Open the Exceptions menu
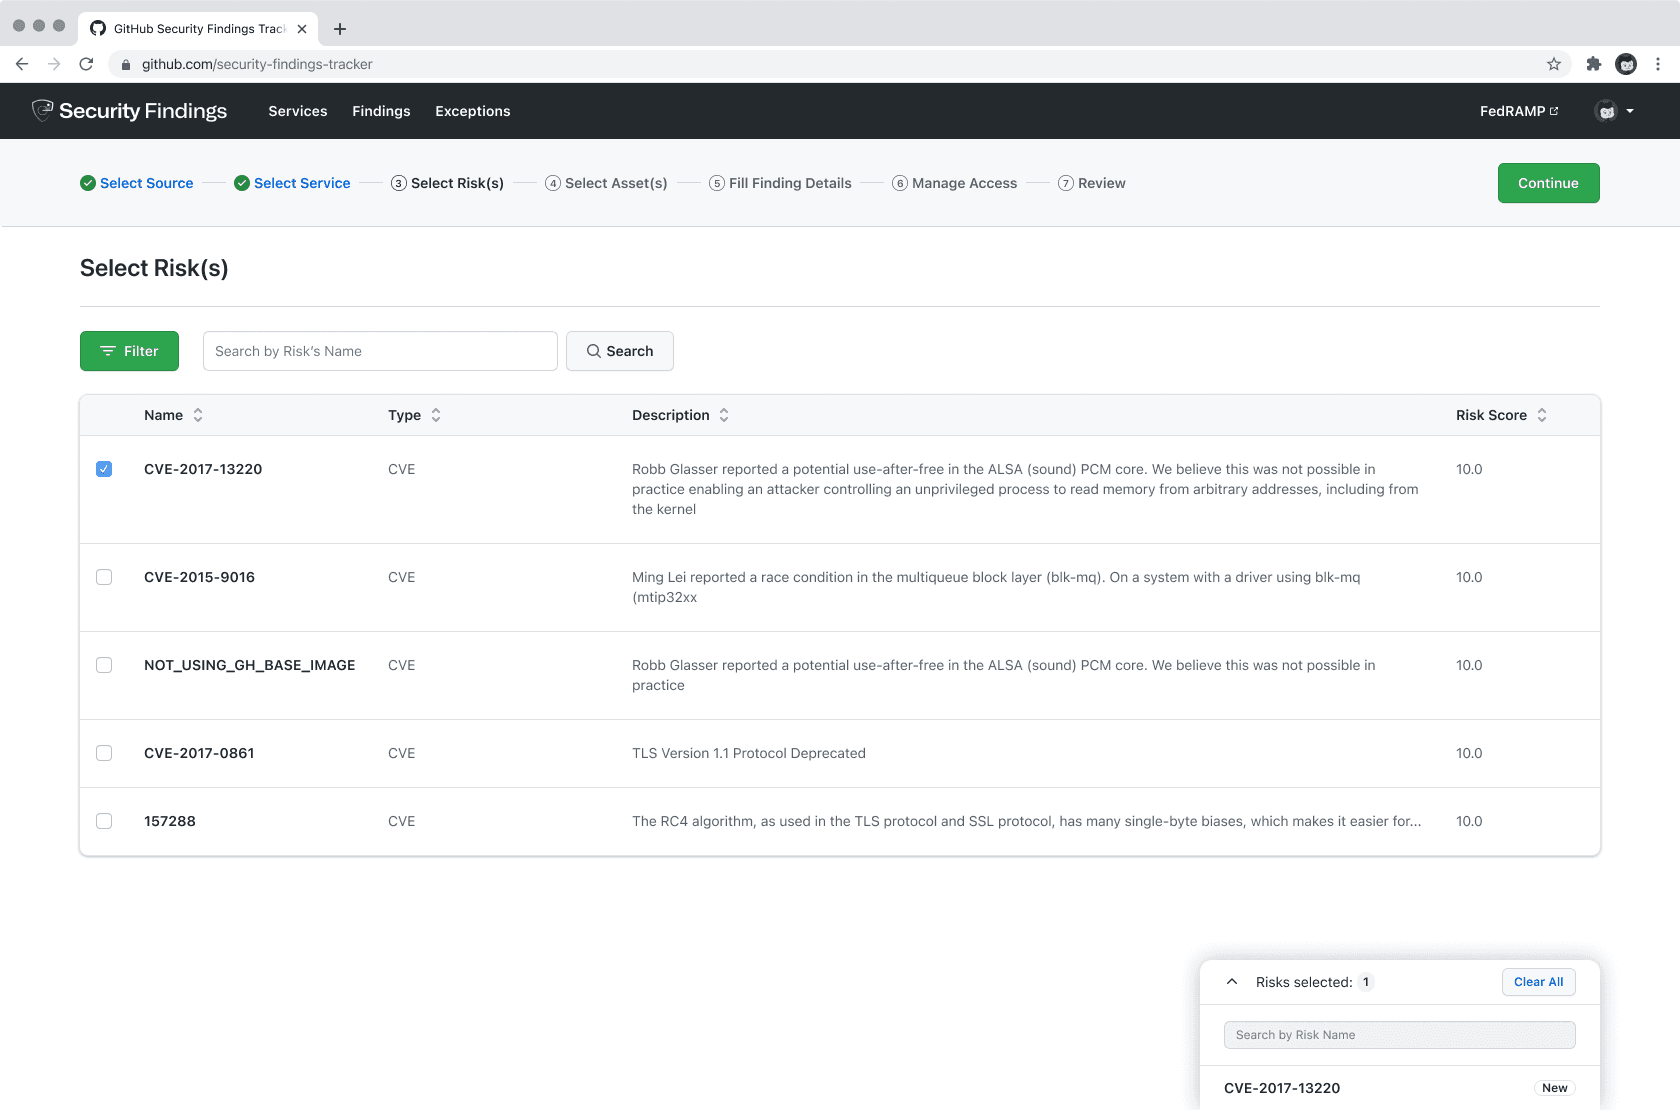The image size is (1680, 1110). point(473,111)
